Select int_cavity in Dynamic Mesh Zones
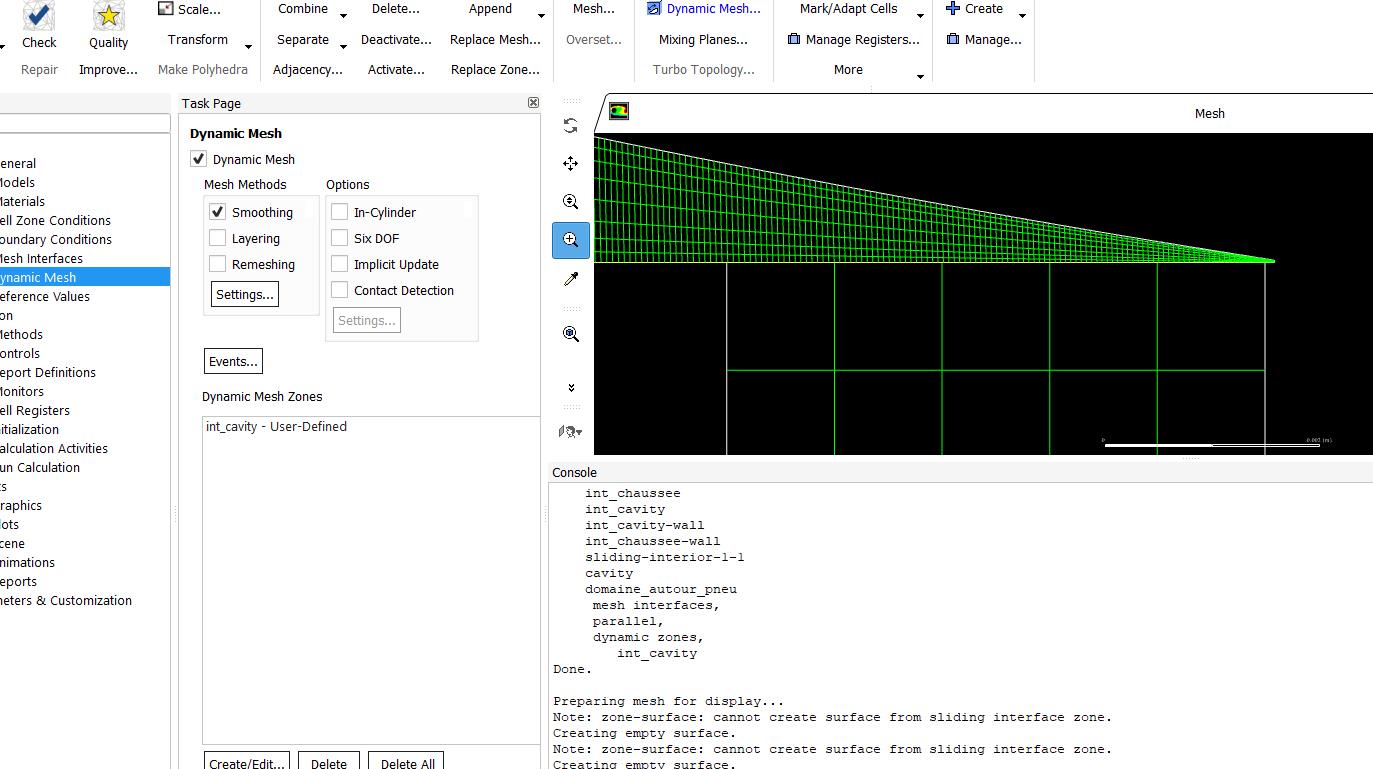The height and width of the screenshot is (769, 1373). [x=276, y=426]
